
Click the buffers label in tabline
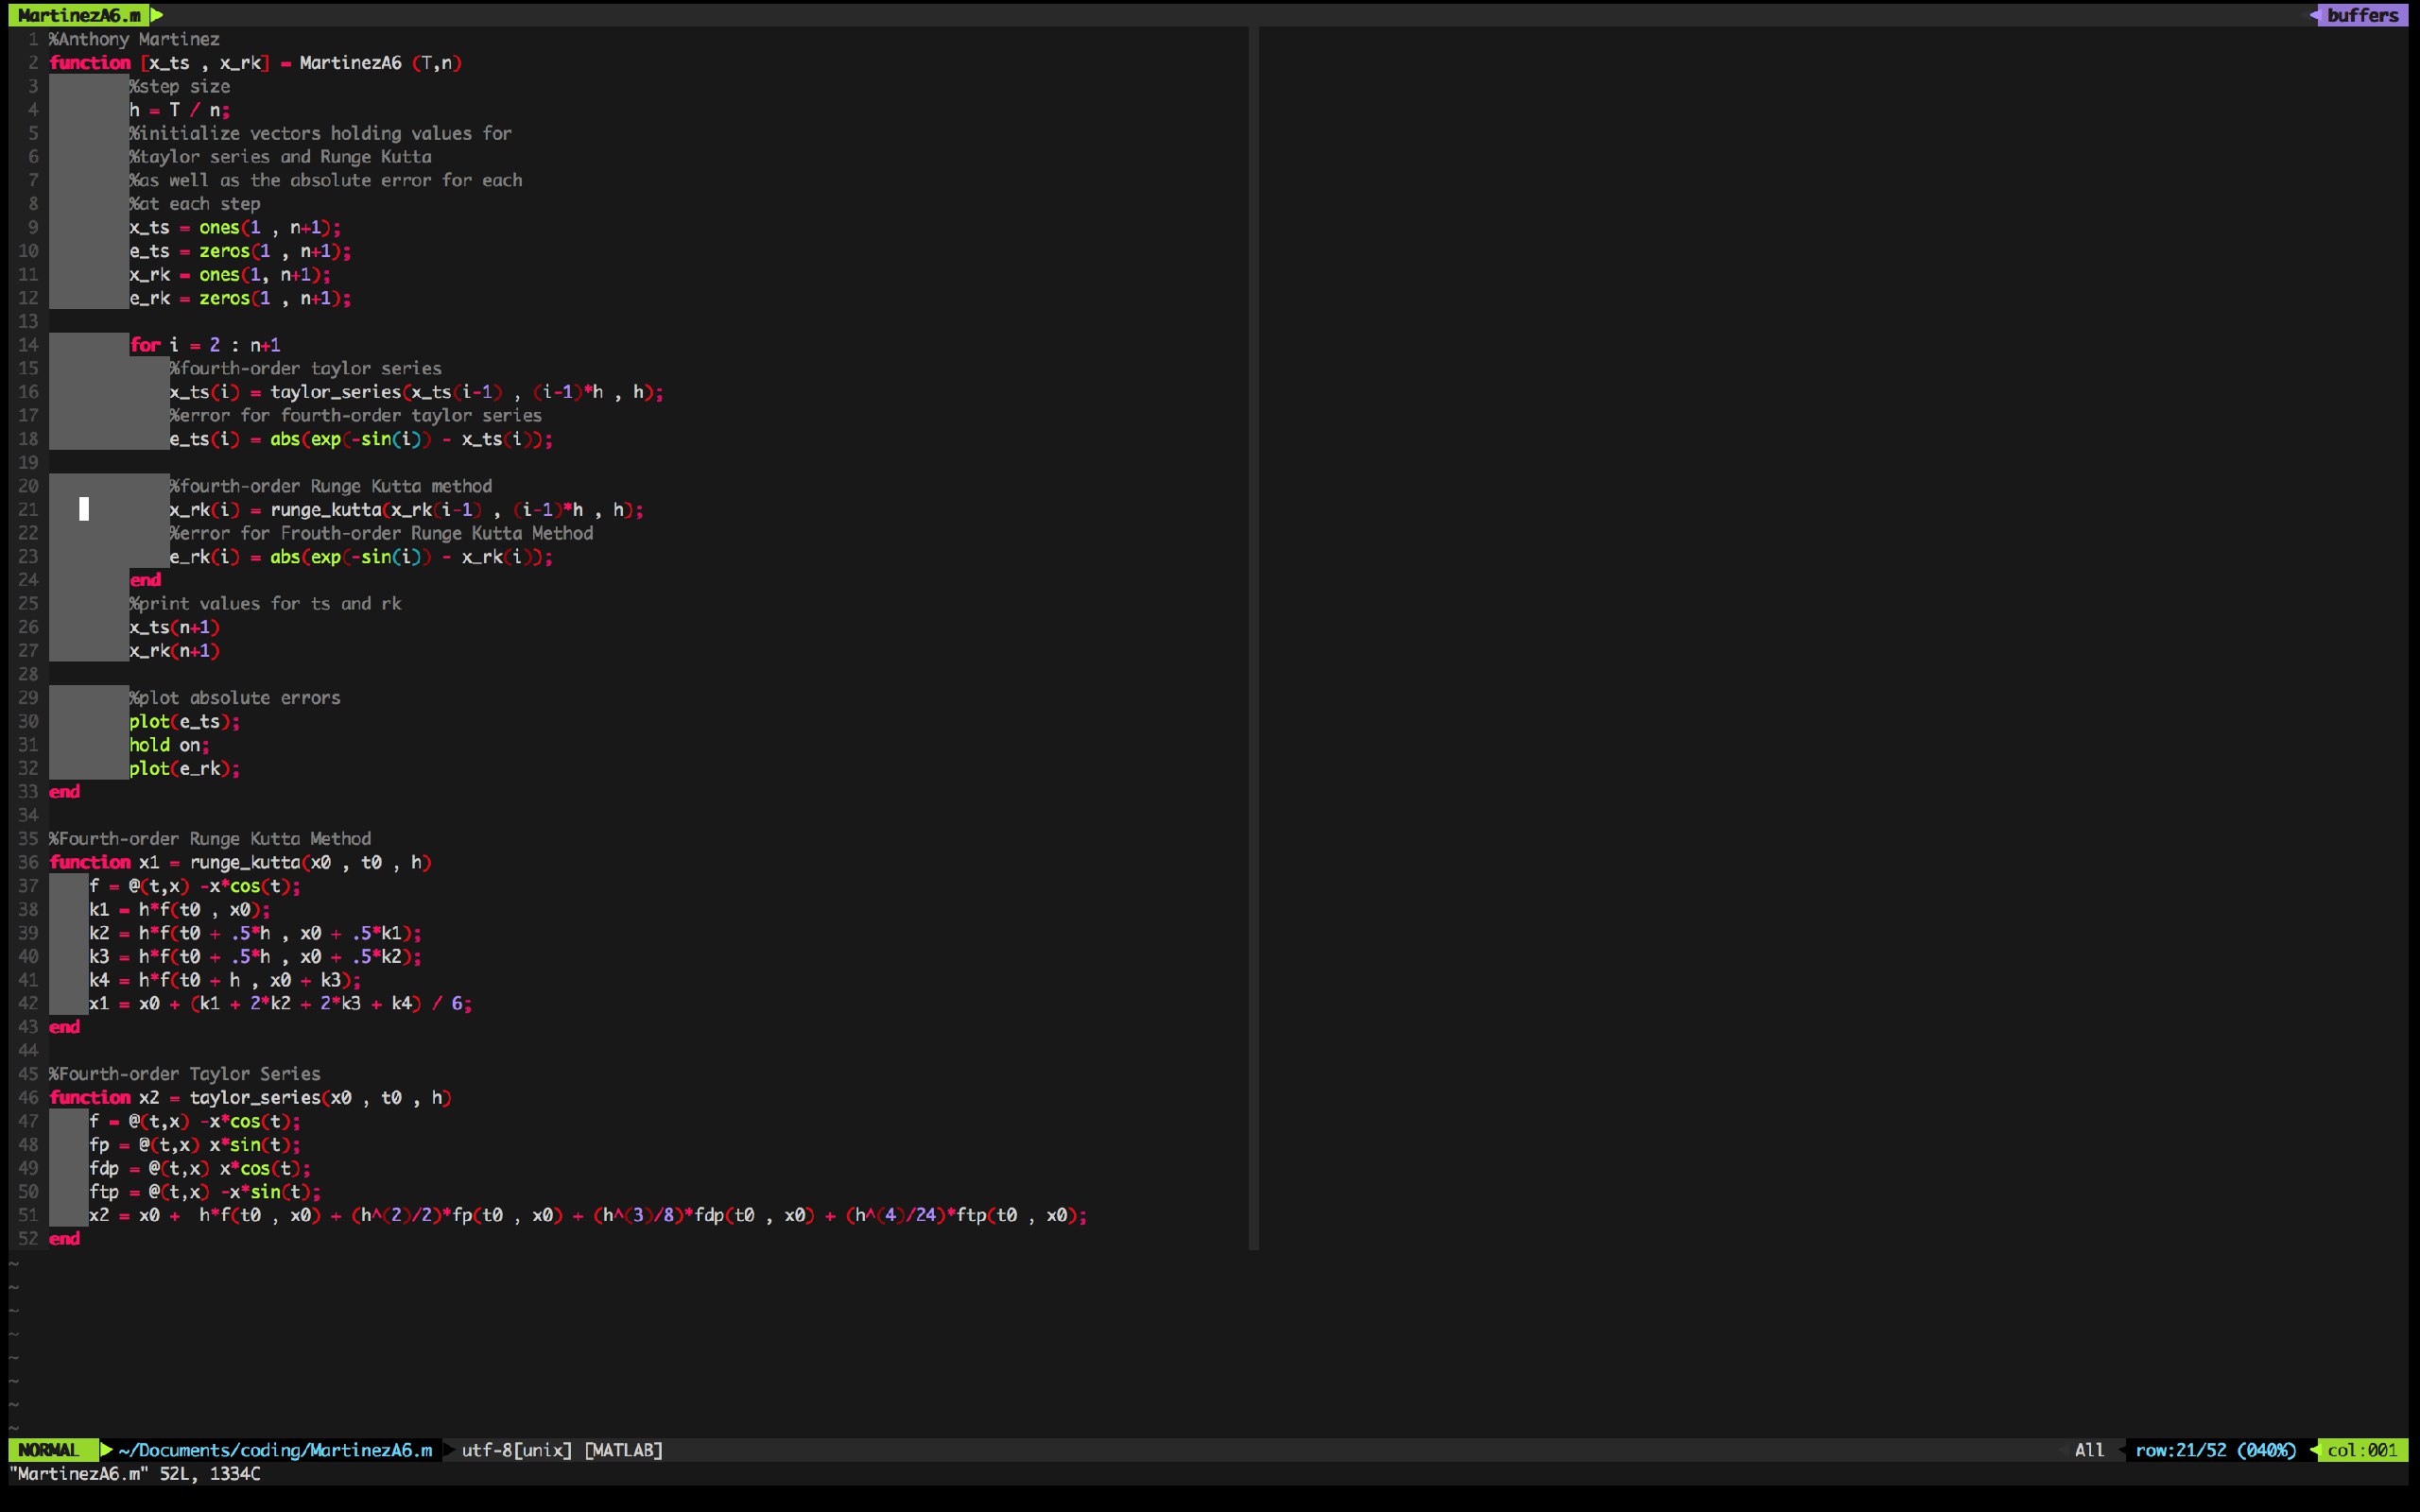click(2362, 15)
